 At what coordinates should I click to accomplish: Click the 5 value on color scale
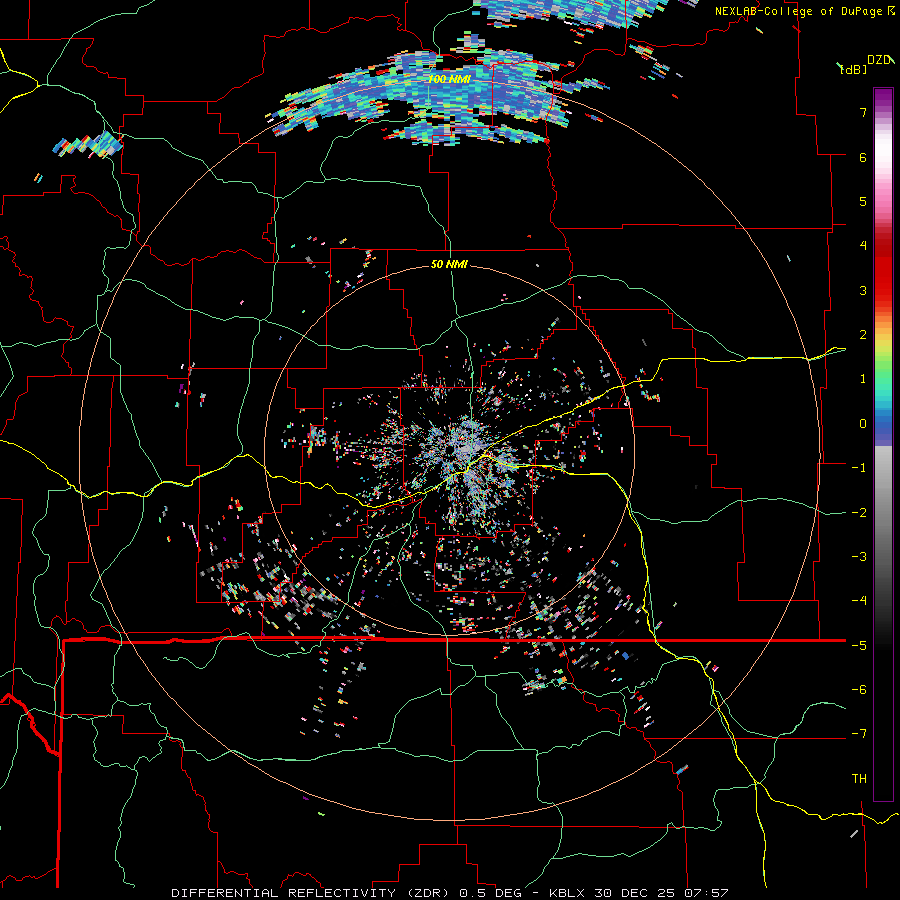click(x=863, y=201)
